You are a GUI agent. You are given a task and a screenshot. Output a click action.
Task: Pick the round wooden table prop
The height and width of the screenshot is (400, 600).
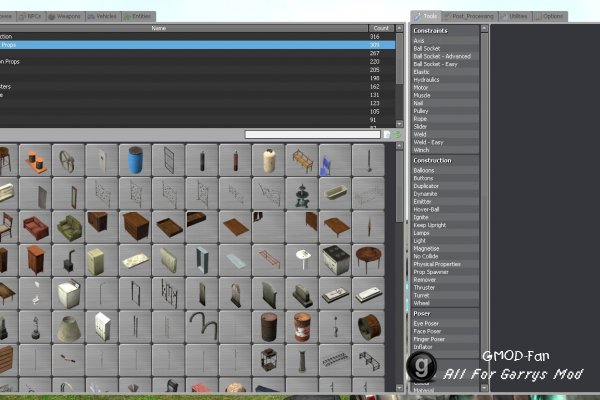pyautogui.click(x=368, y=260)
